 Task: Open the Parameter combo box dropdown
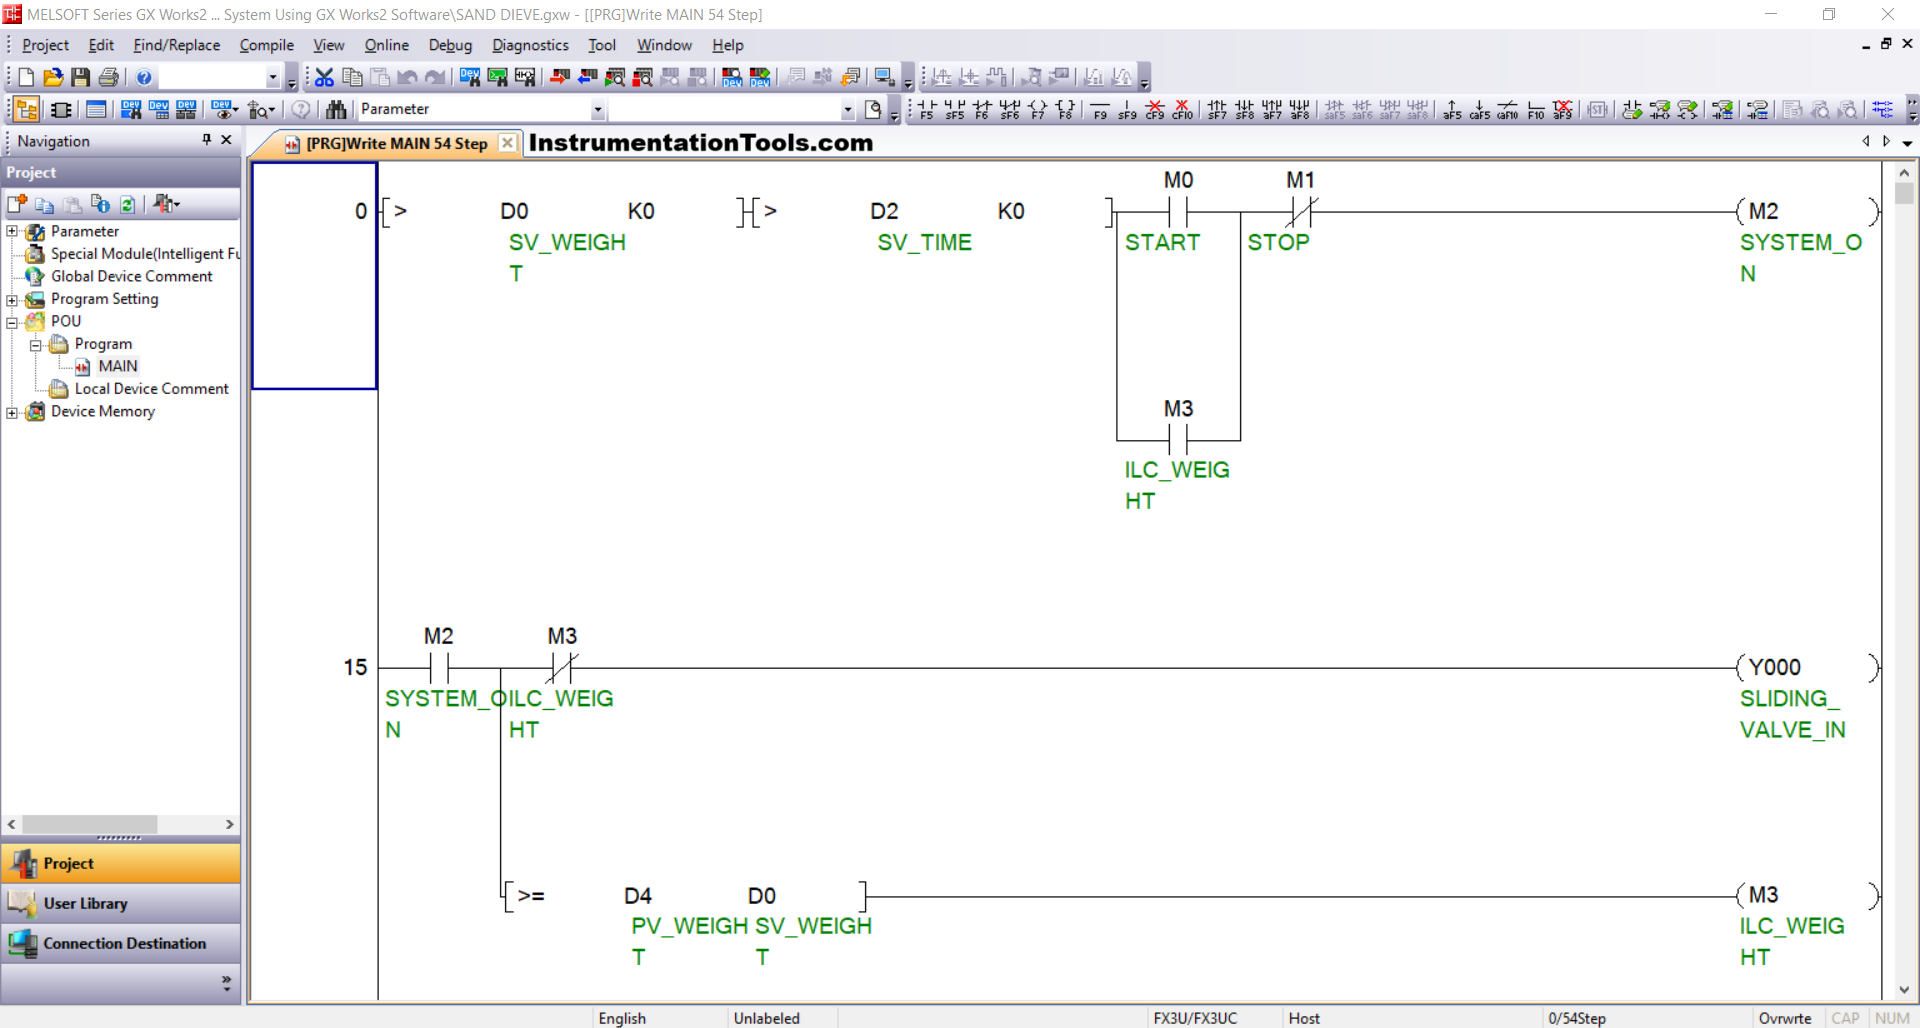(597, 109)
